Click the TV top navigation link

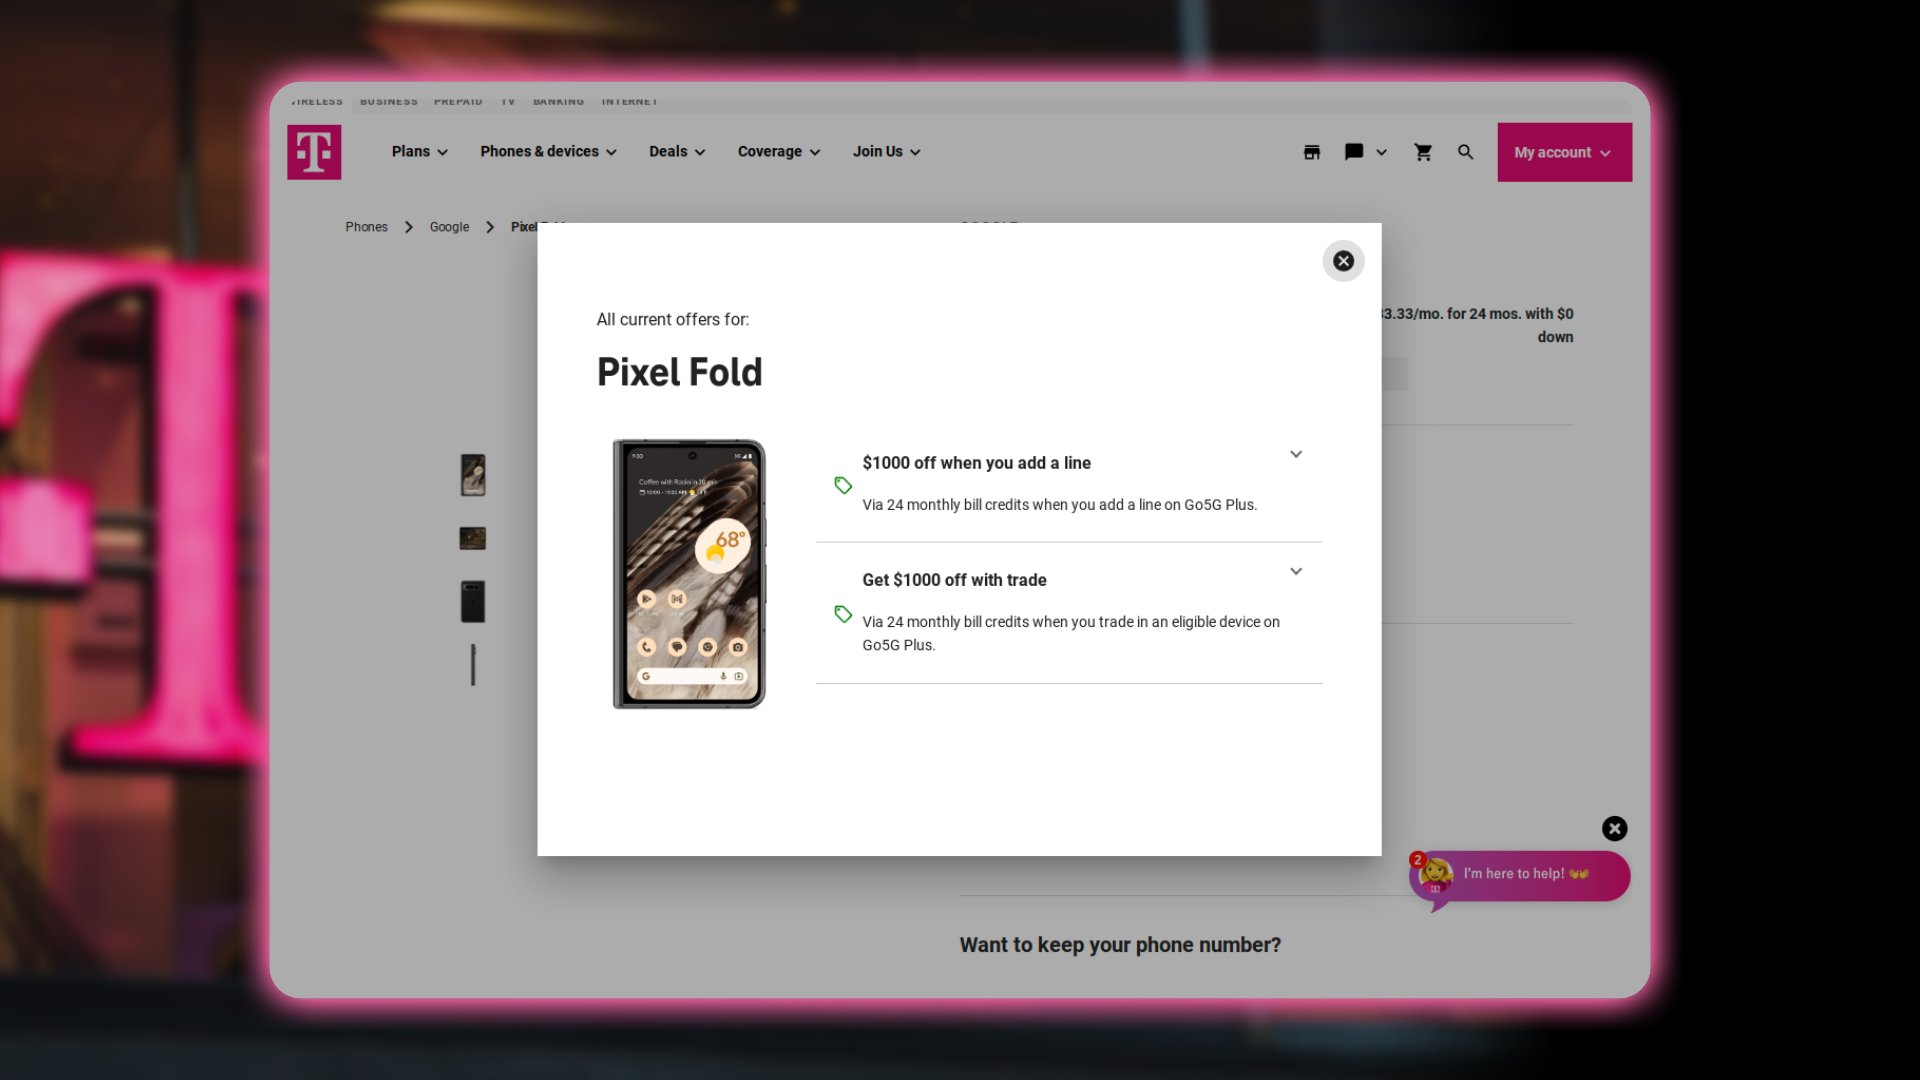pos(508,101)
